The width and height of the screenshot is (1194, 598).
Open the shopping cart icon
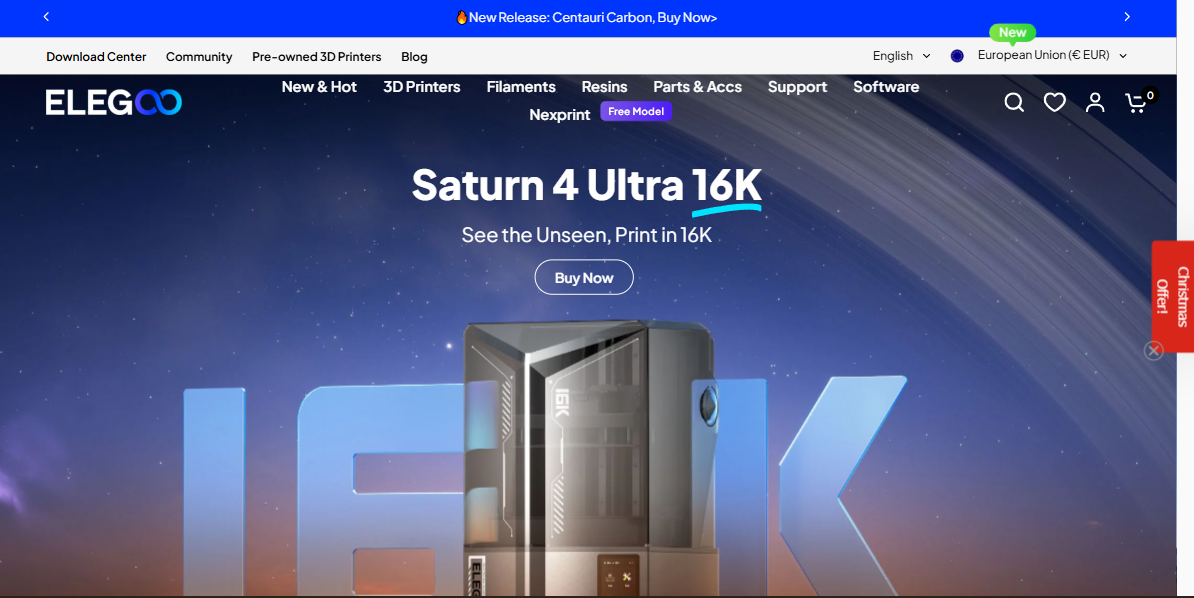[x=1135, y=102]
